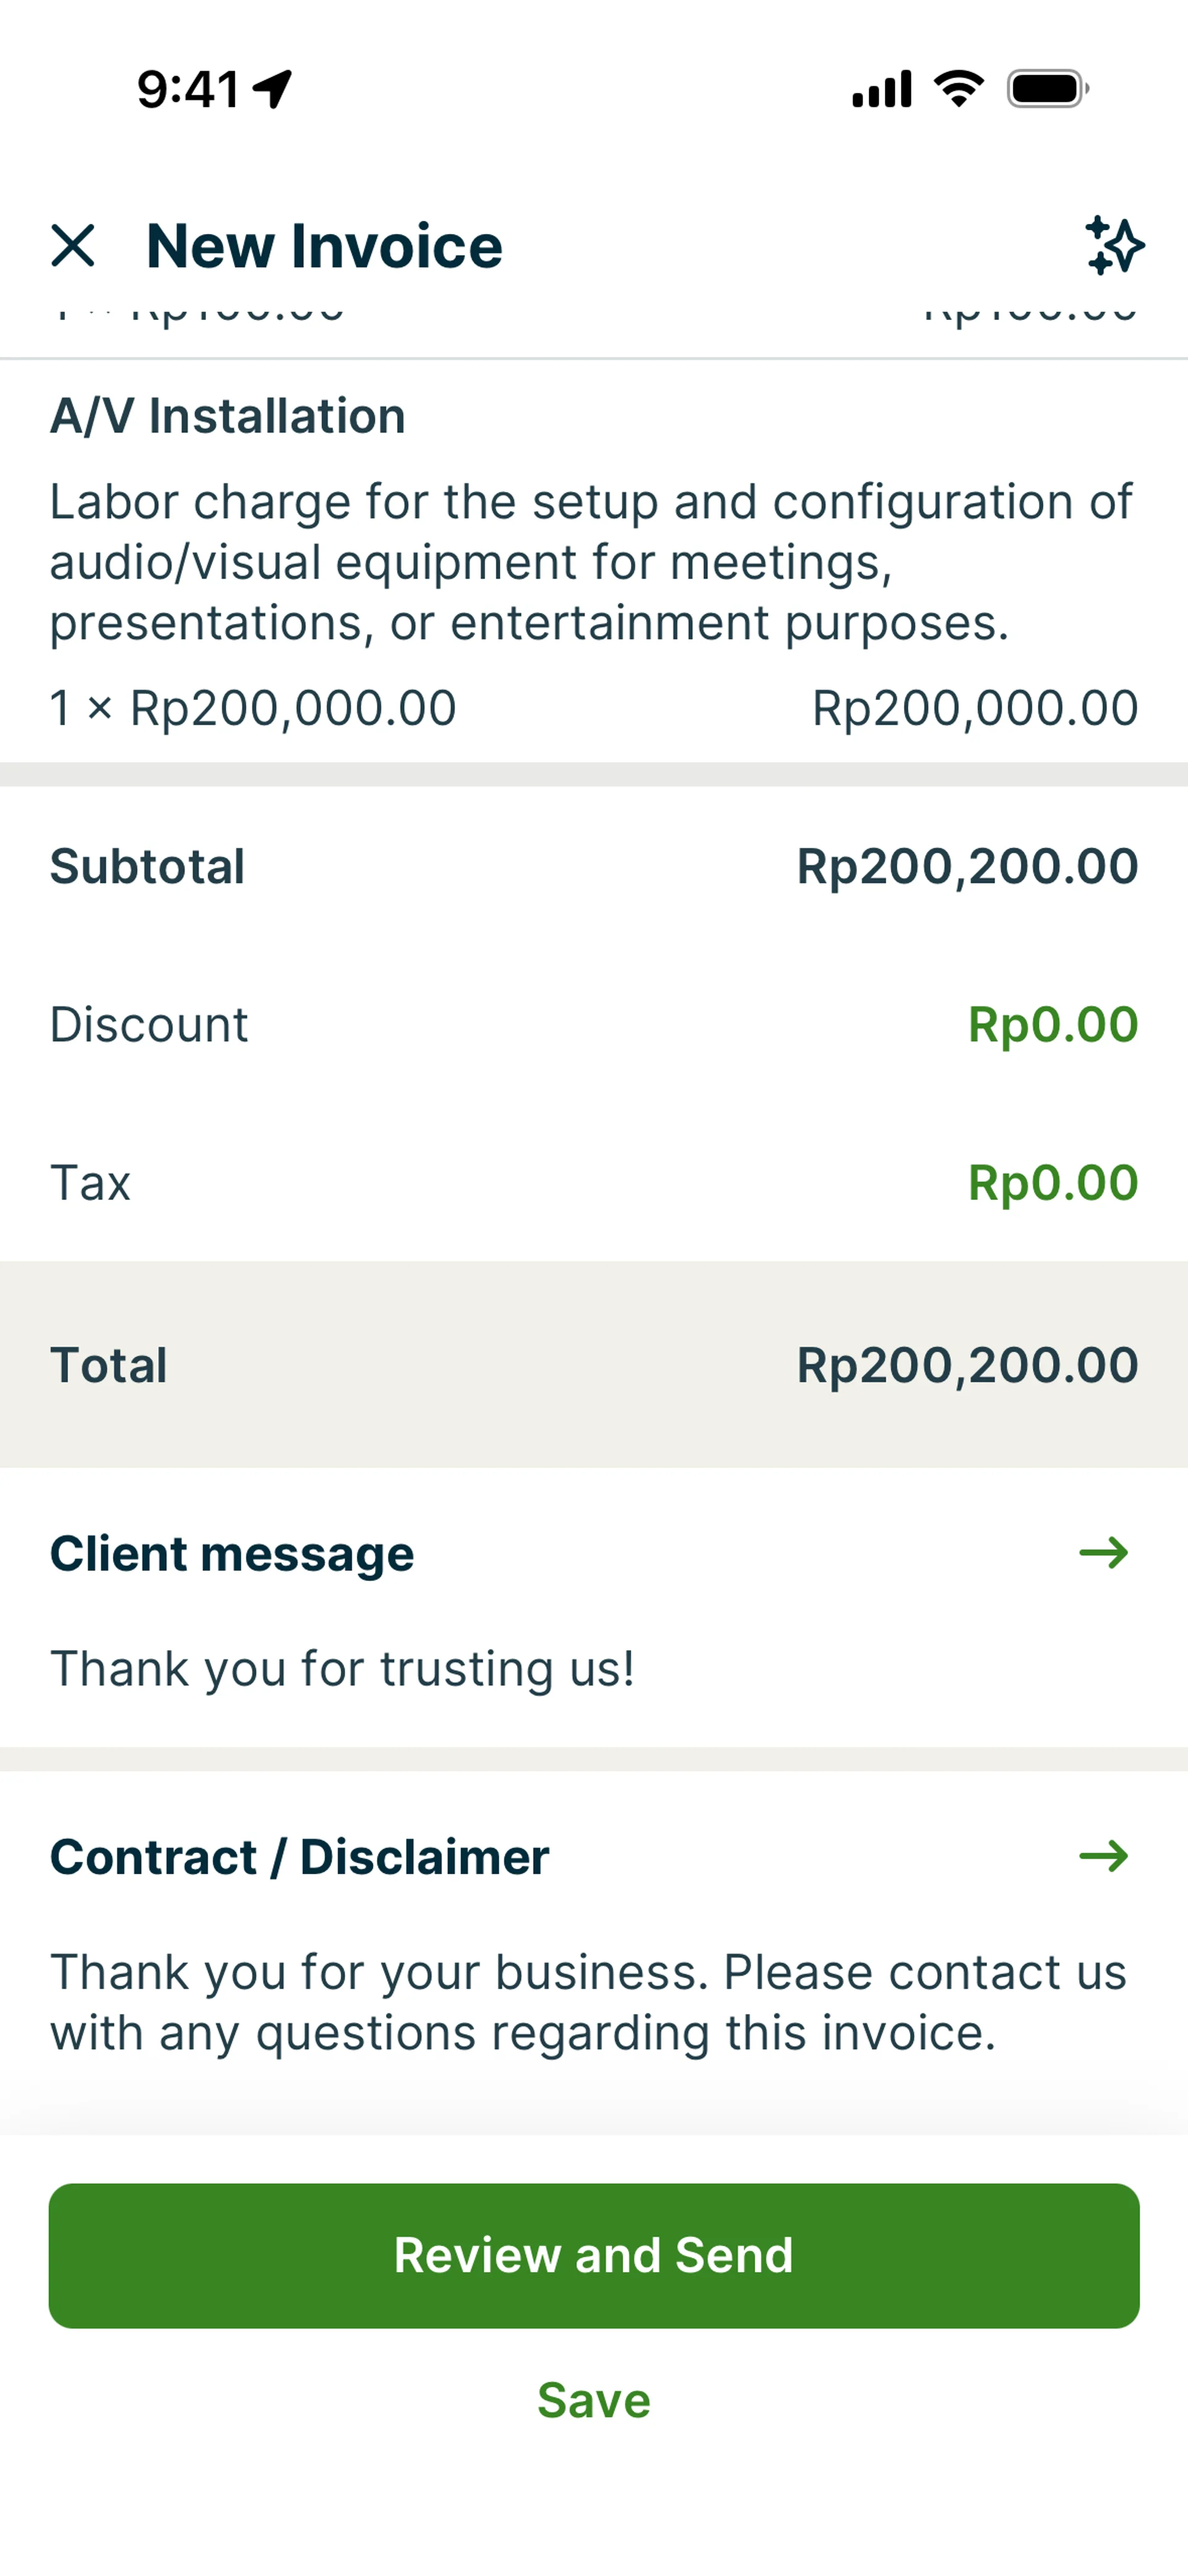Tap the location arrow status icon
1188x2576 pixels.
point(272,89)
